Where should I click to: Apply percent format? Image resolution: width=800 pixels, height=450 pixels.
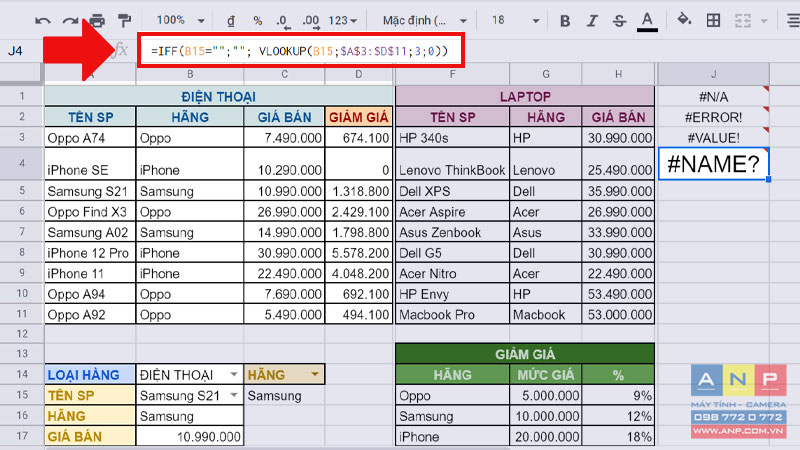[x=258, y=21]
